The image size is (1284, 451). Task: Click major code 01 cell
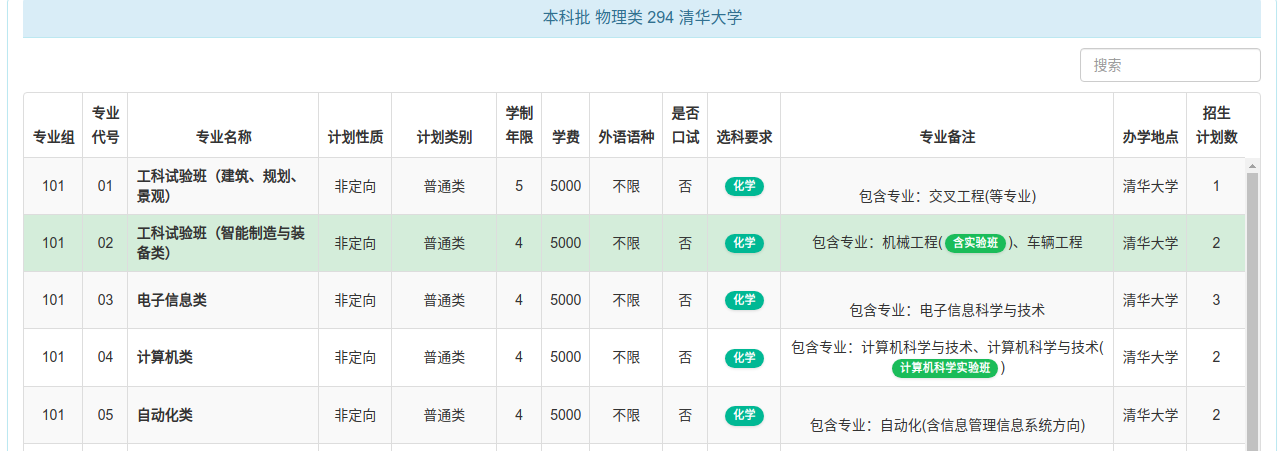pos(105,186)
